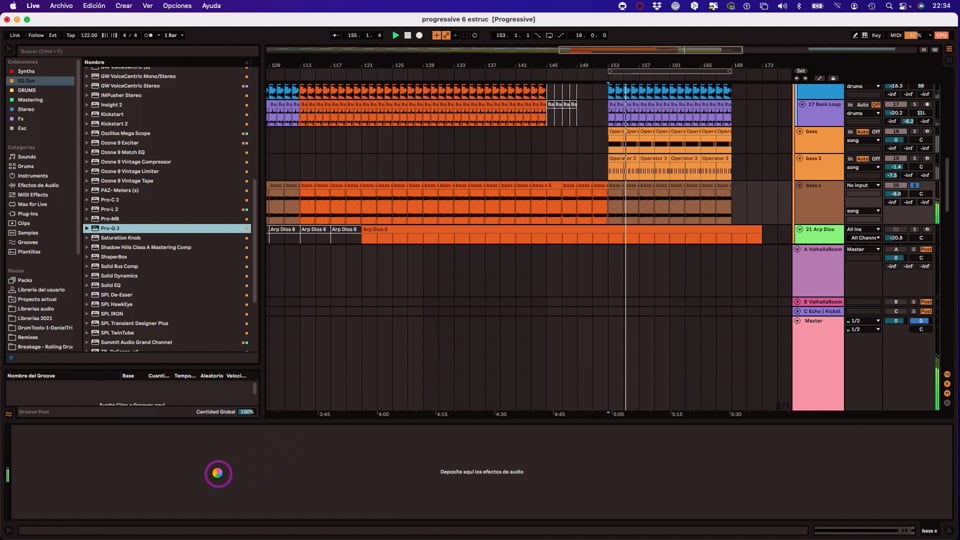The width and height of the screenshot is (960, 540).
Task: Click the Arp Dios 6 orange clip
Action: (x=561, y=234)
